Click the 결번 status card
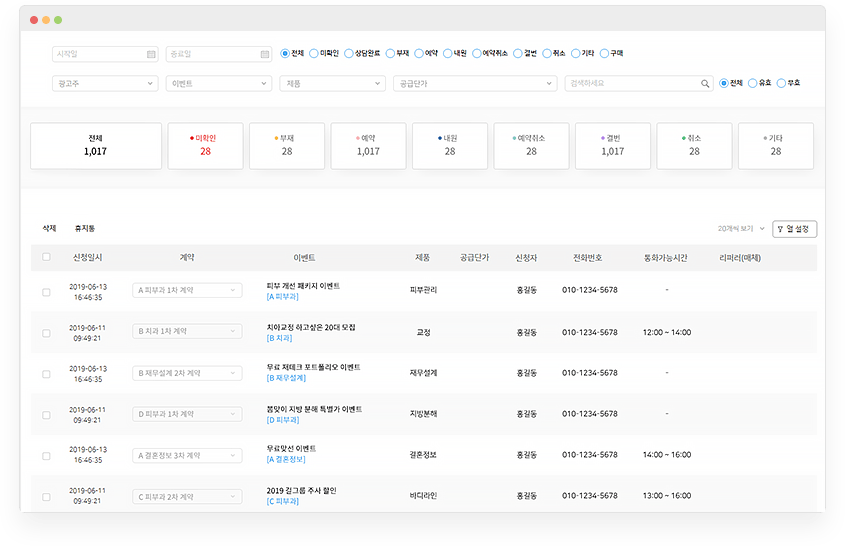Screen dimensions: 845x546 click(x=613, y=145)
